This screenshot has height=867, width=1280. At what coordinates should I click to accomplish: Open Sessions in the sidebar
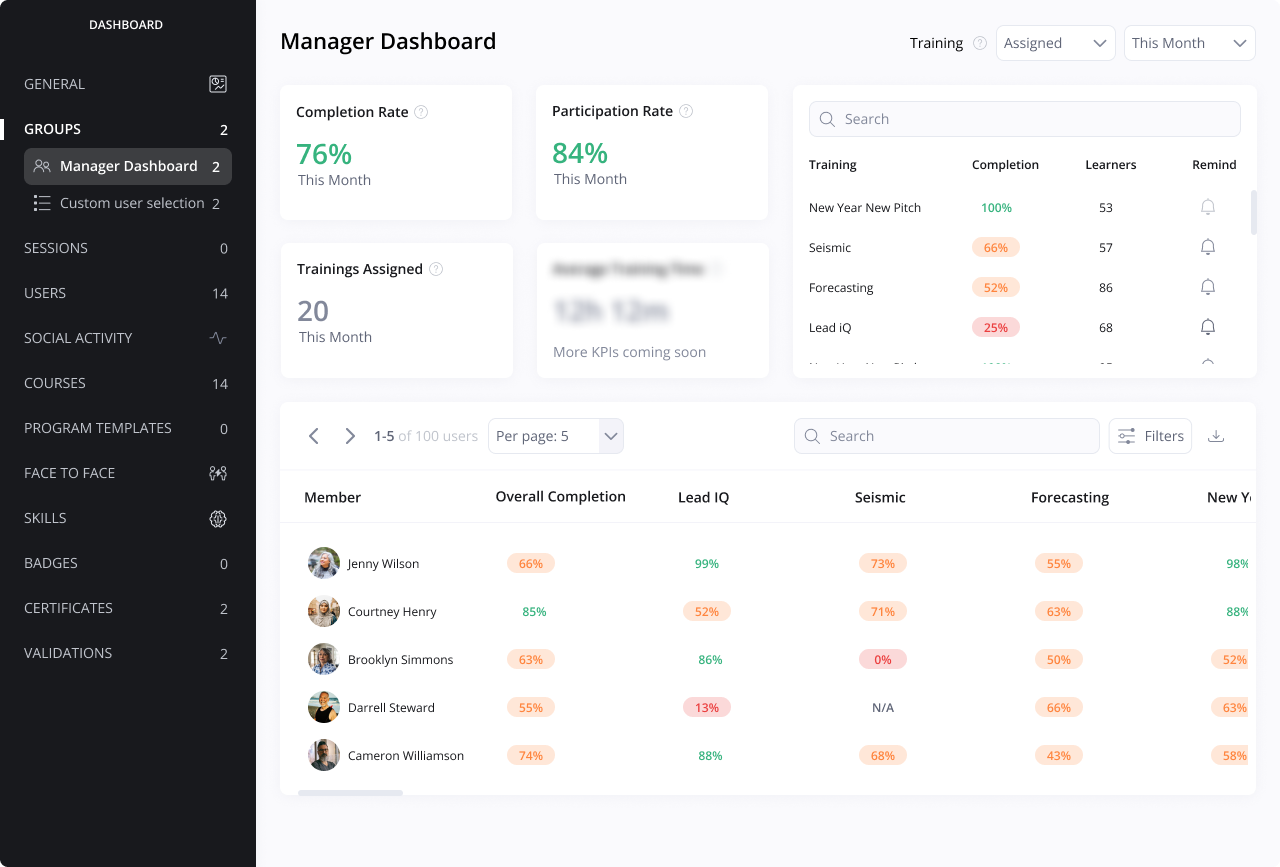click(x=128, y=248)
